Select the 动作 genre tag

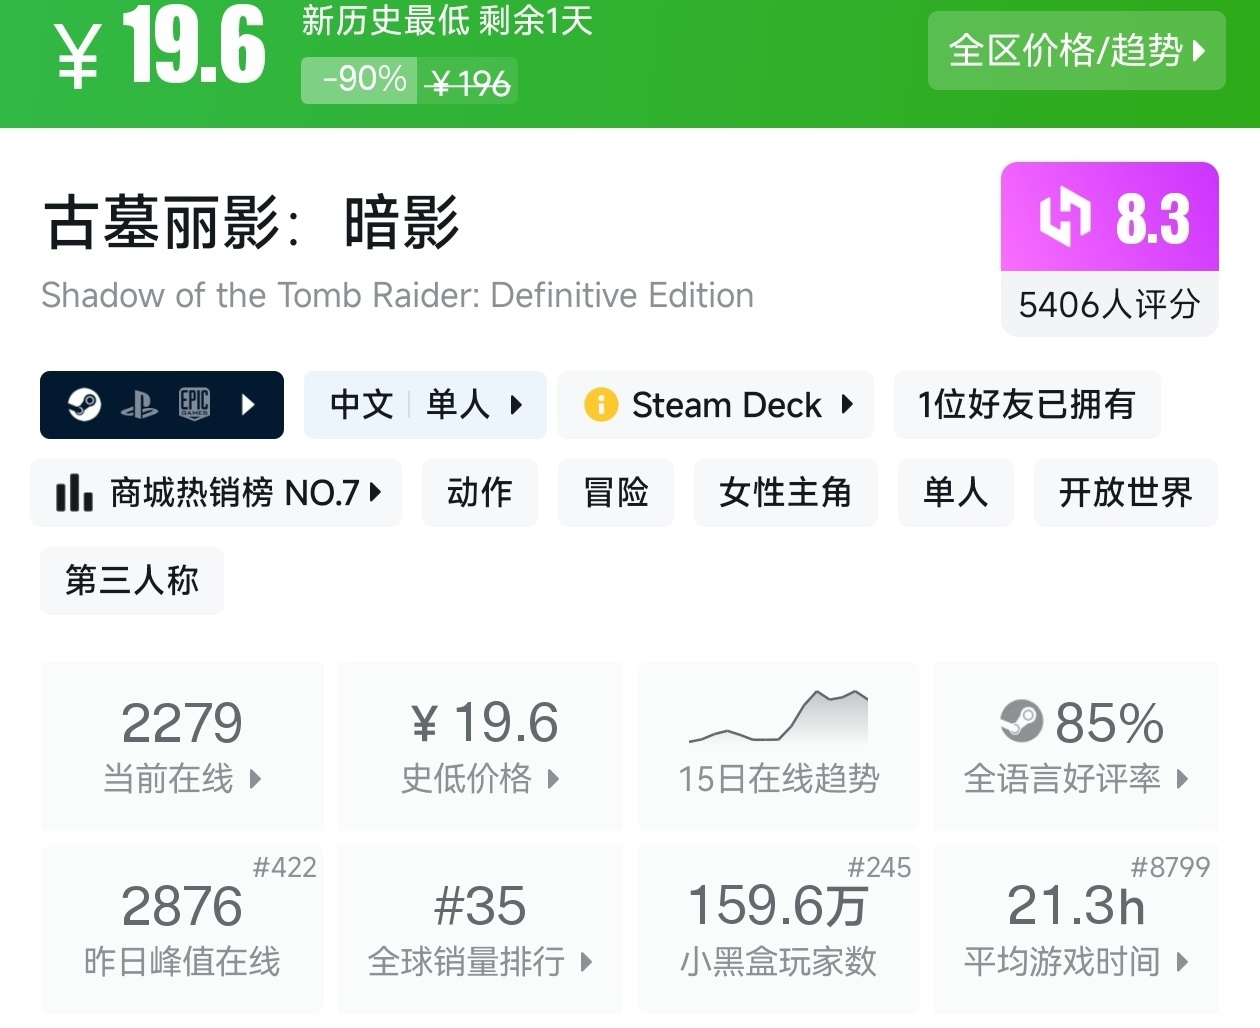(479, 492)
